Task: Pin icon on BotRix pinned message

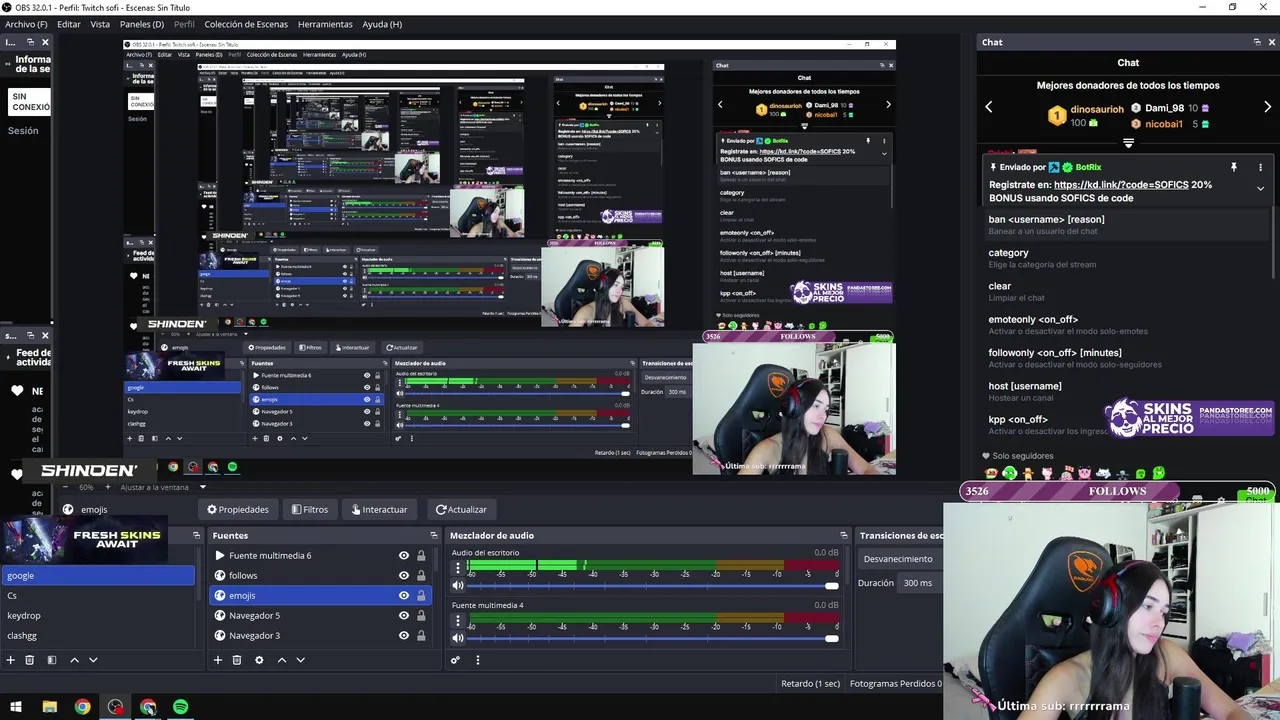Action: [1234, 167]
